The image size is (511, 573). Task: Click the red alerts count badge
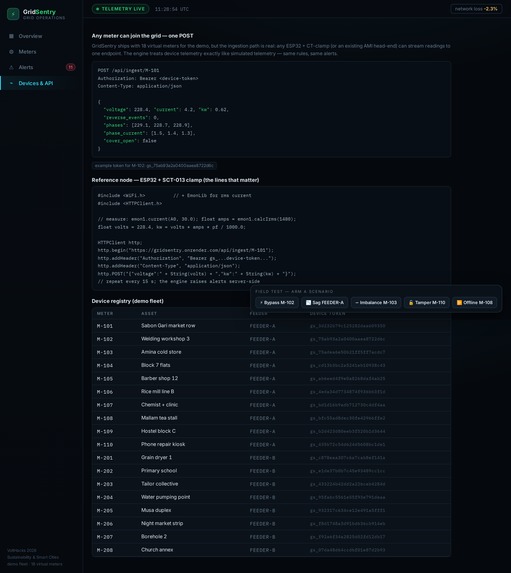[x=71, y=67]
